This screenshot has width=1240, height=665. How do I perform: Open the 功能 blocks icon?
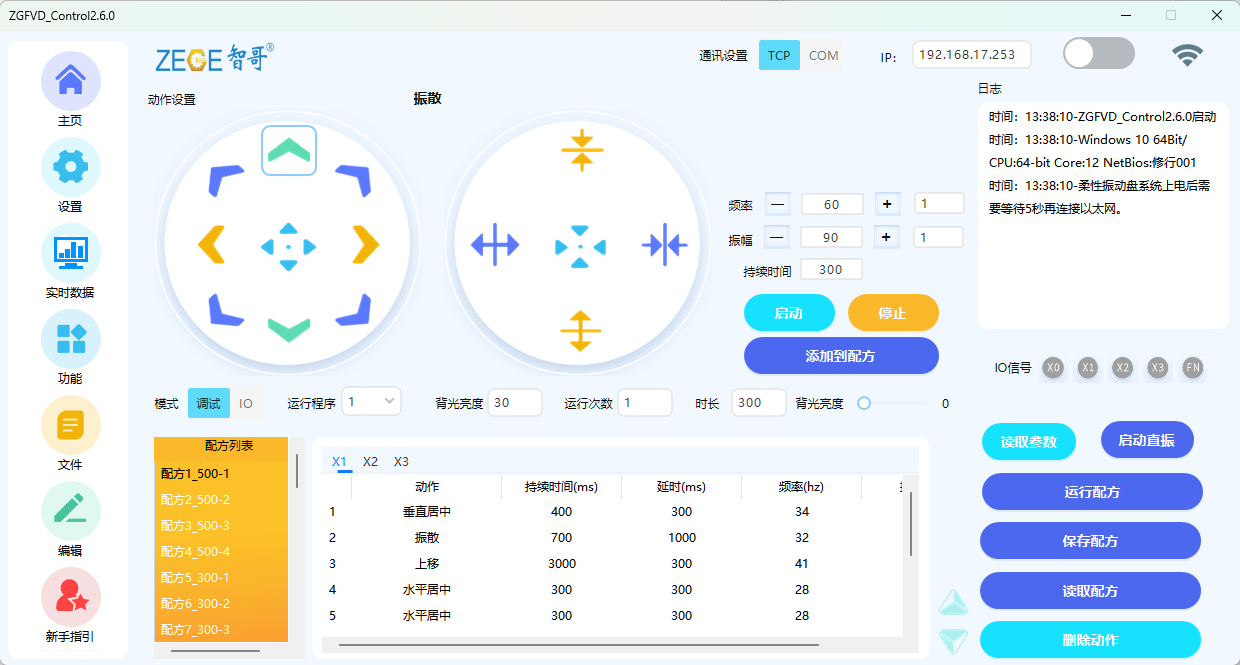[x=70, y=339]
